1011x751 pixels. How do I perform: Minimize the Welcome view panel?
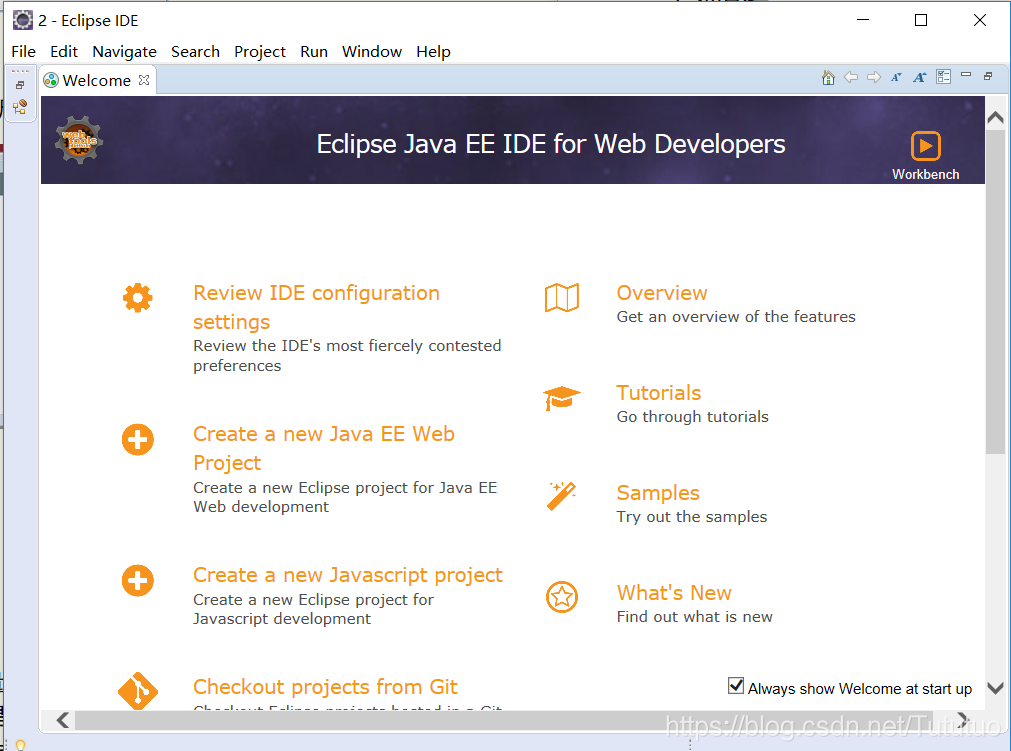click(x=966, y=75)
